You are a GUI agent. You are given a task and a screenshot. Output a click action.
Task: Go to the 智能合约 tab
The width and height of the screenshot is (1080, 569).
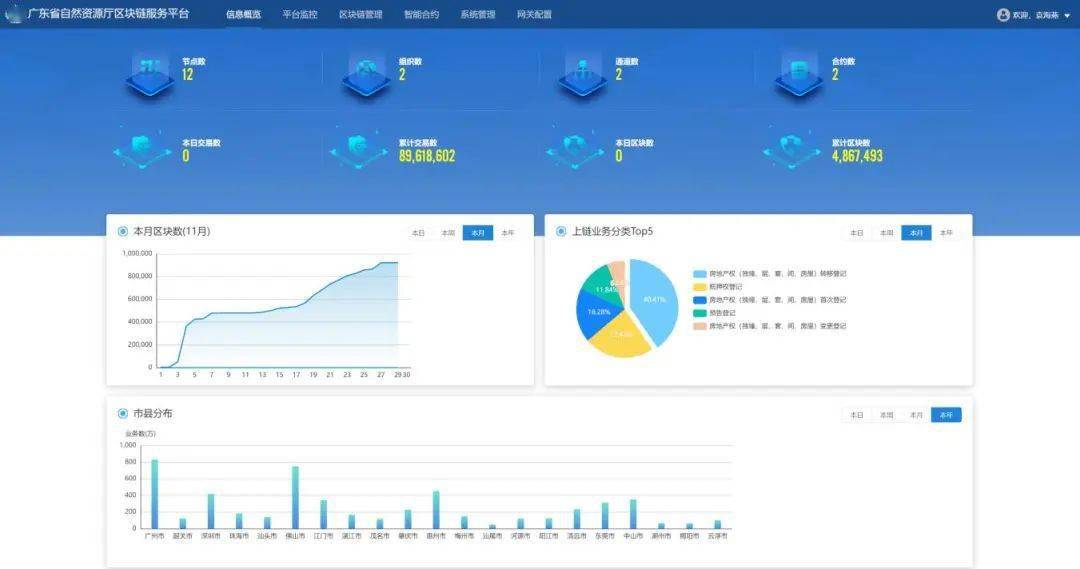(421, 15)
